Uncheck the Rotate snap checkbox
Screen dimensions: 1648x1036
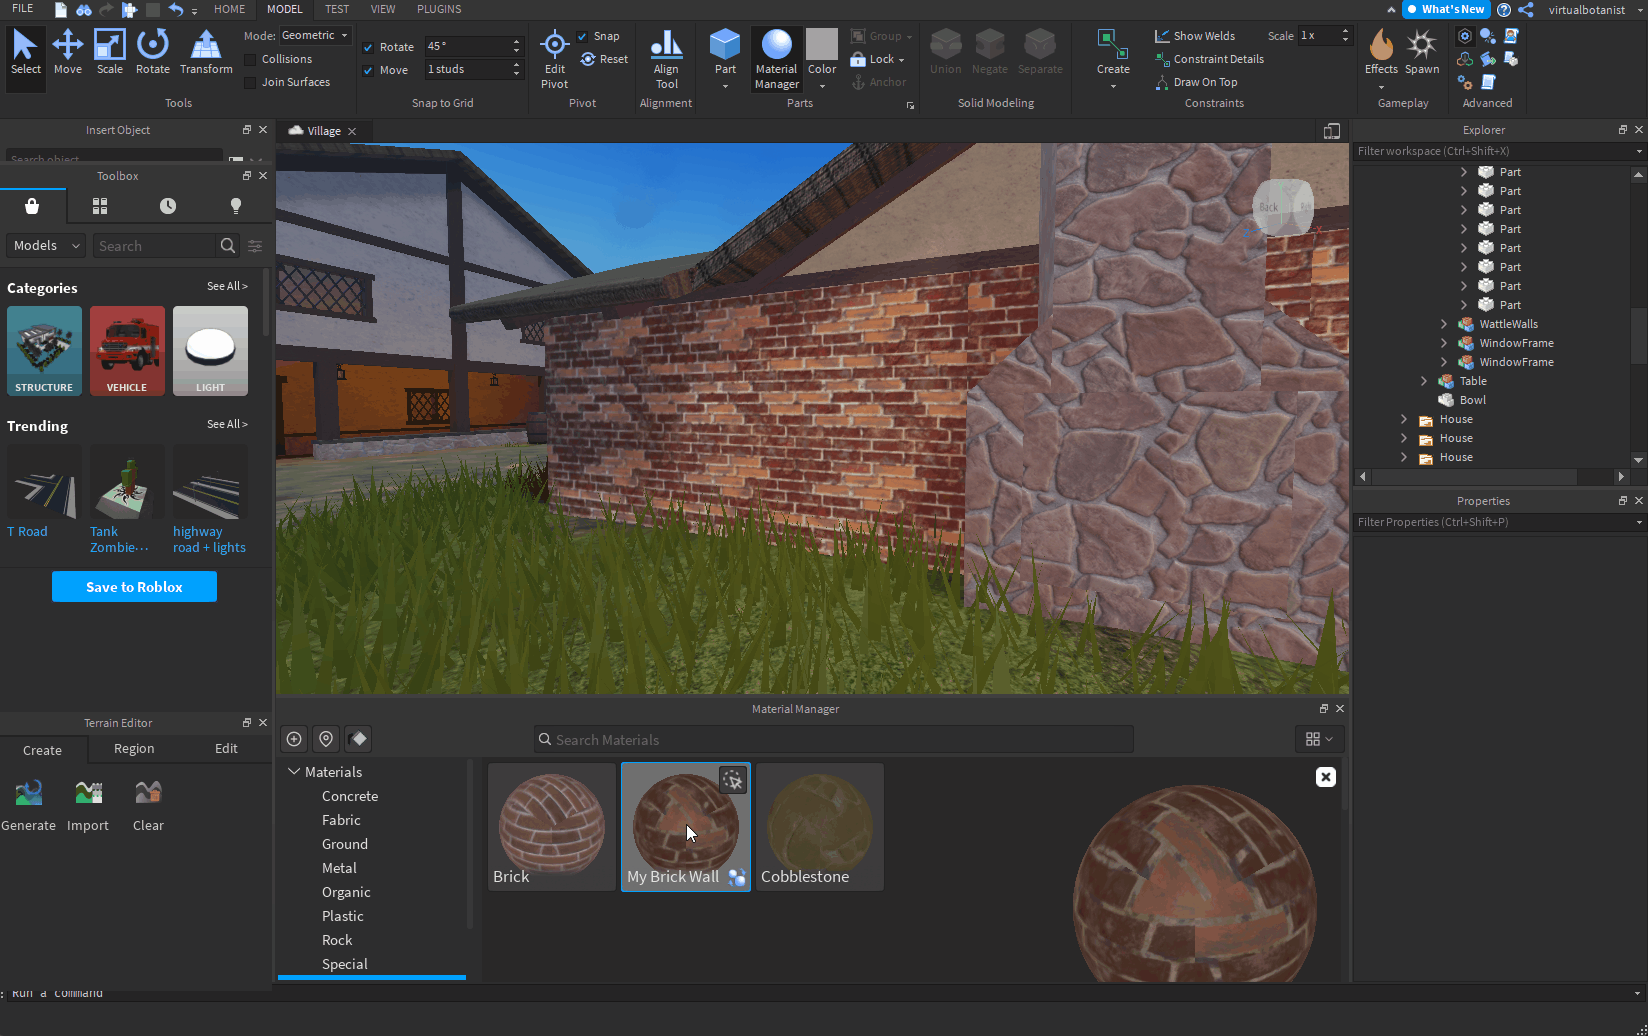[368, 48]
